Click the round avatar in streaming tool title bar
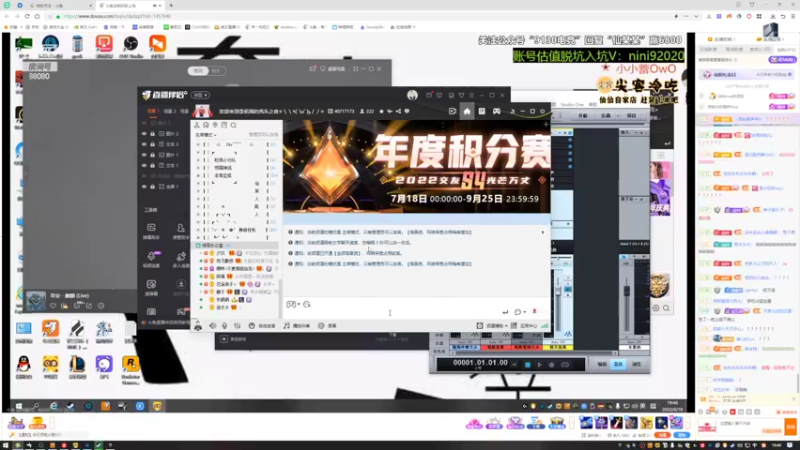800x450 pixels. tap(412, 95)
